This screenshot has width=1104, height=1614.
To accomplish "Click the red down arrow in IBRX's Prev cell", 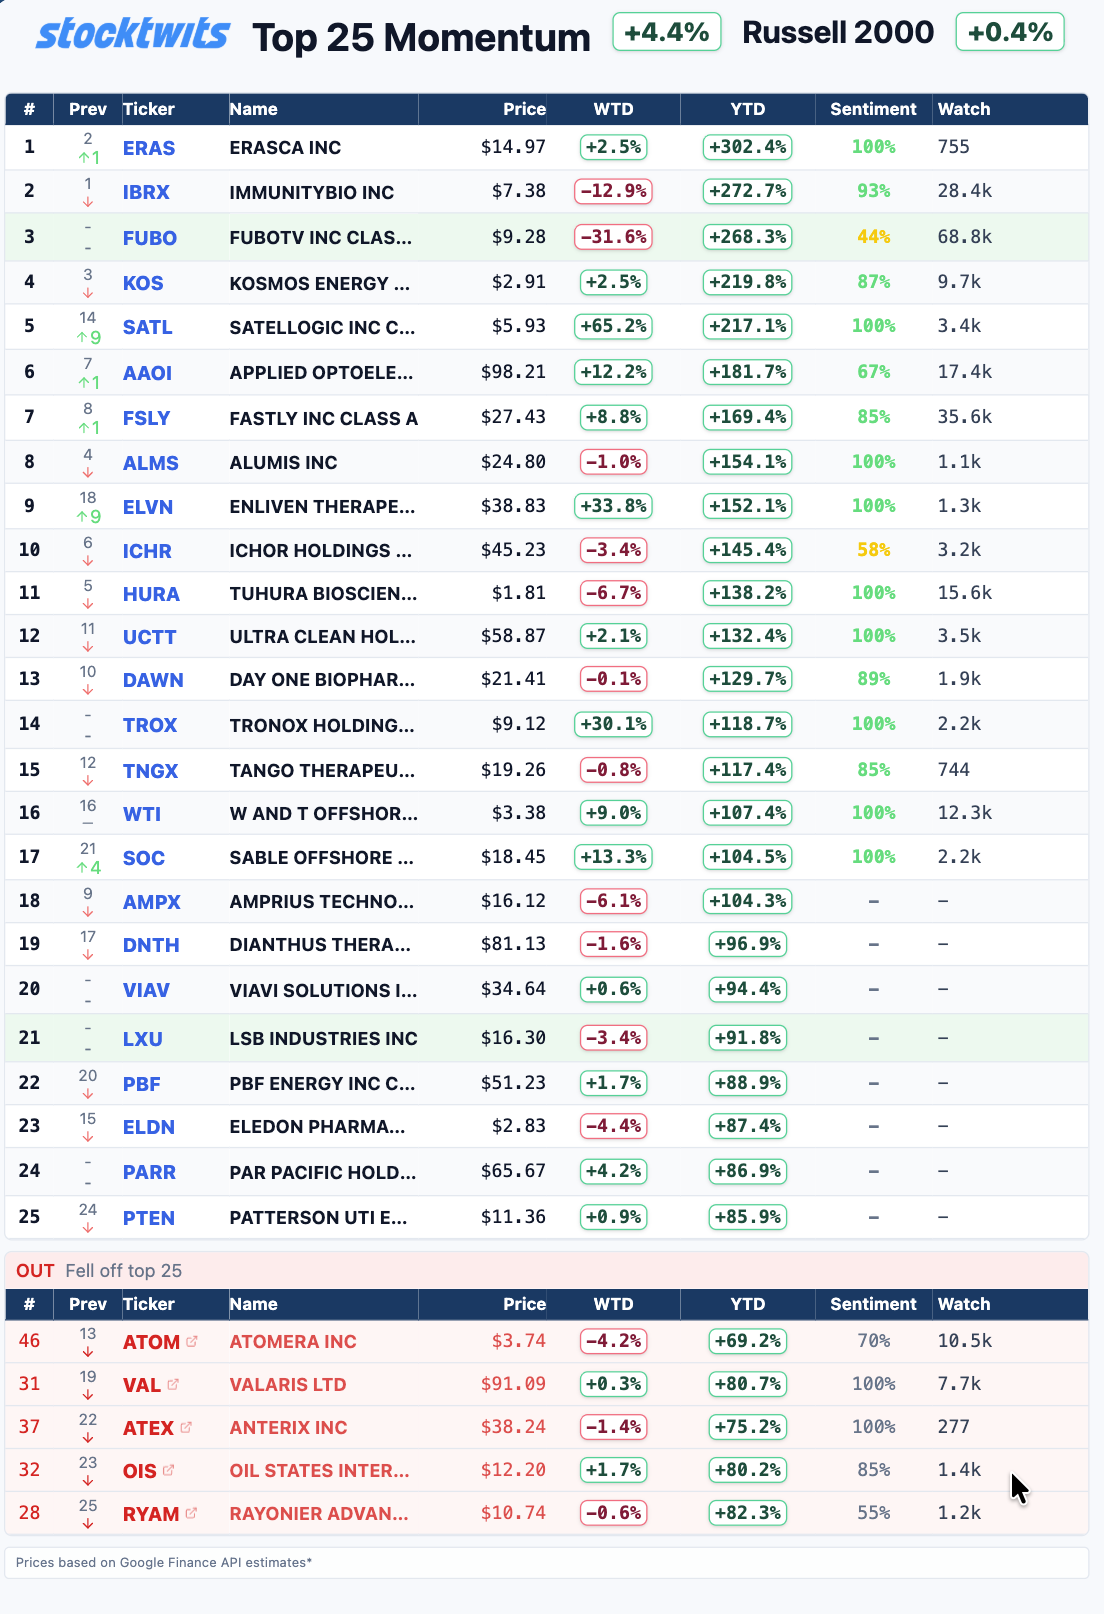I will (x=88, y=202).
